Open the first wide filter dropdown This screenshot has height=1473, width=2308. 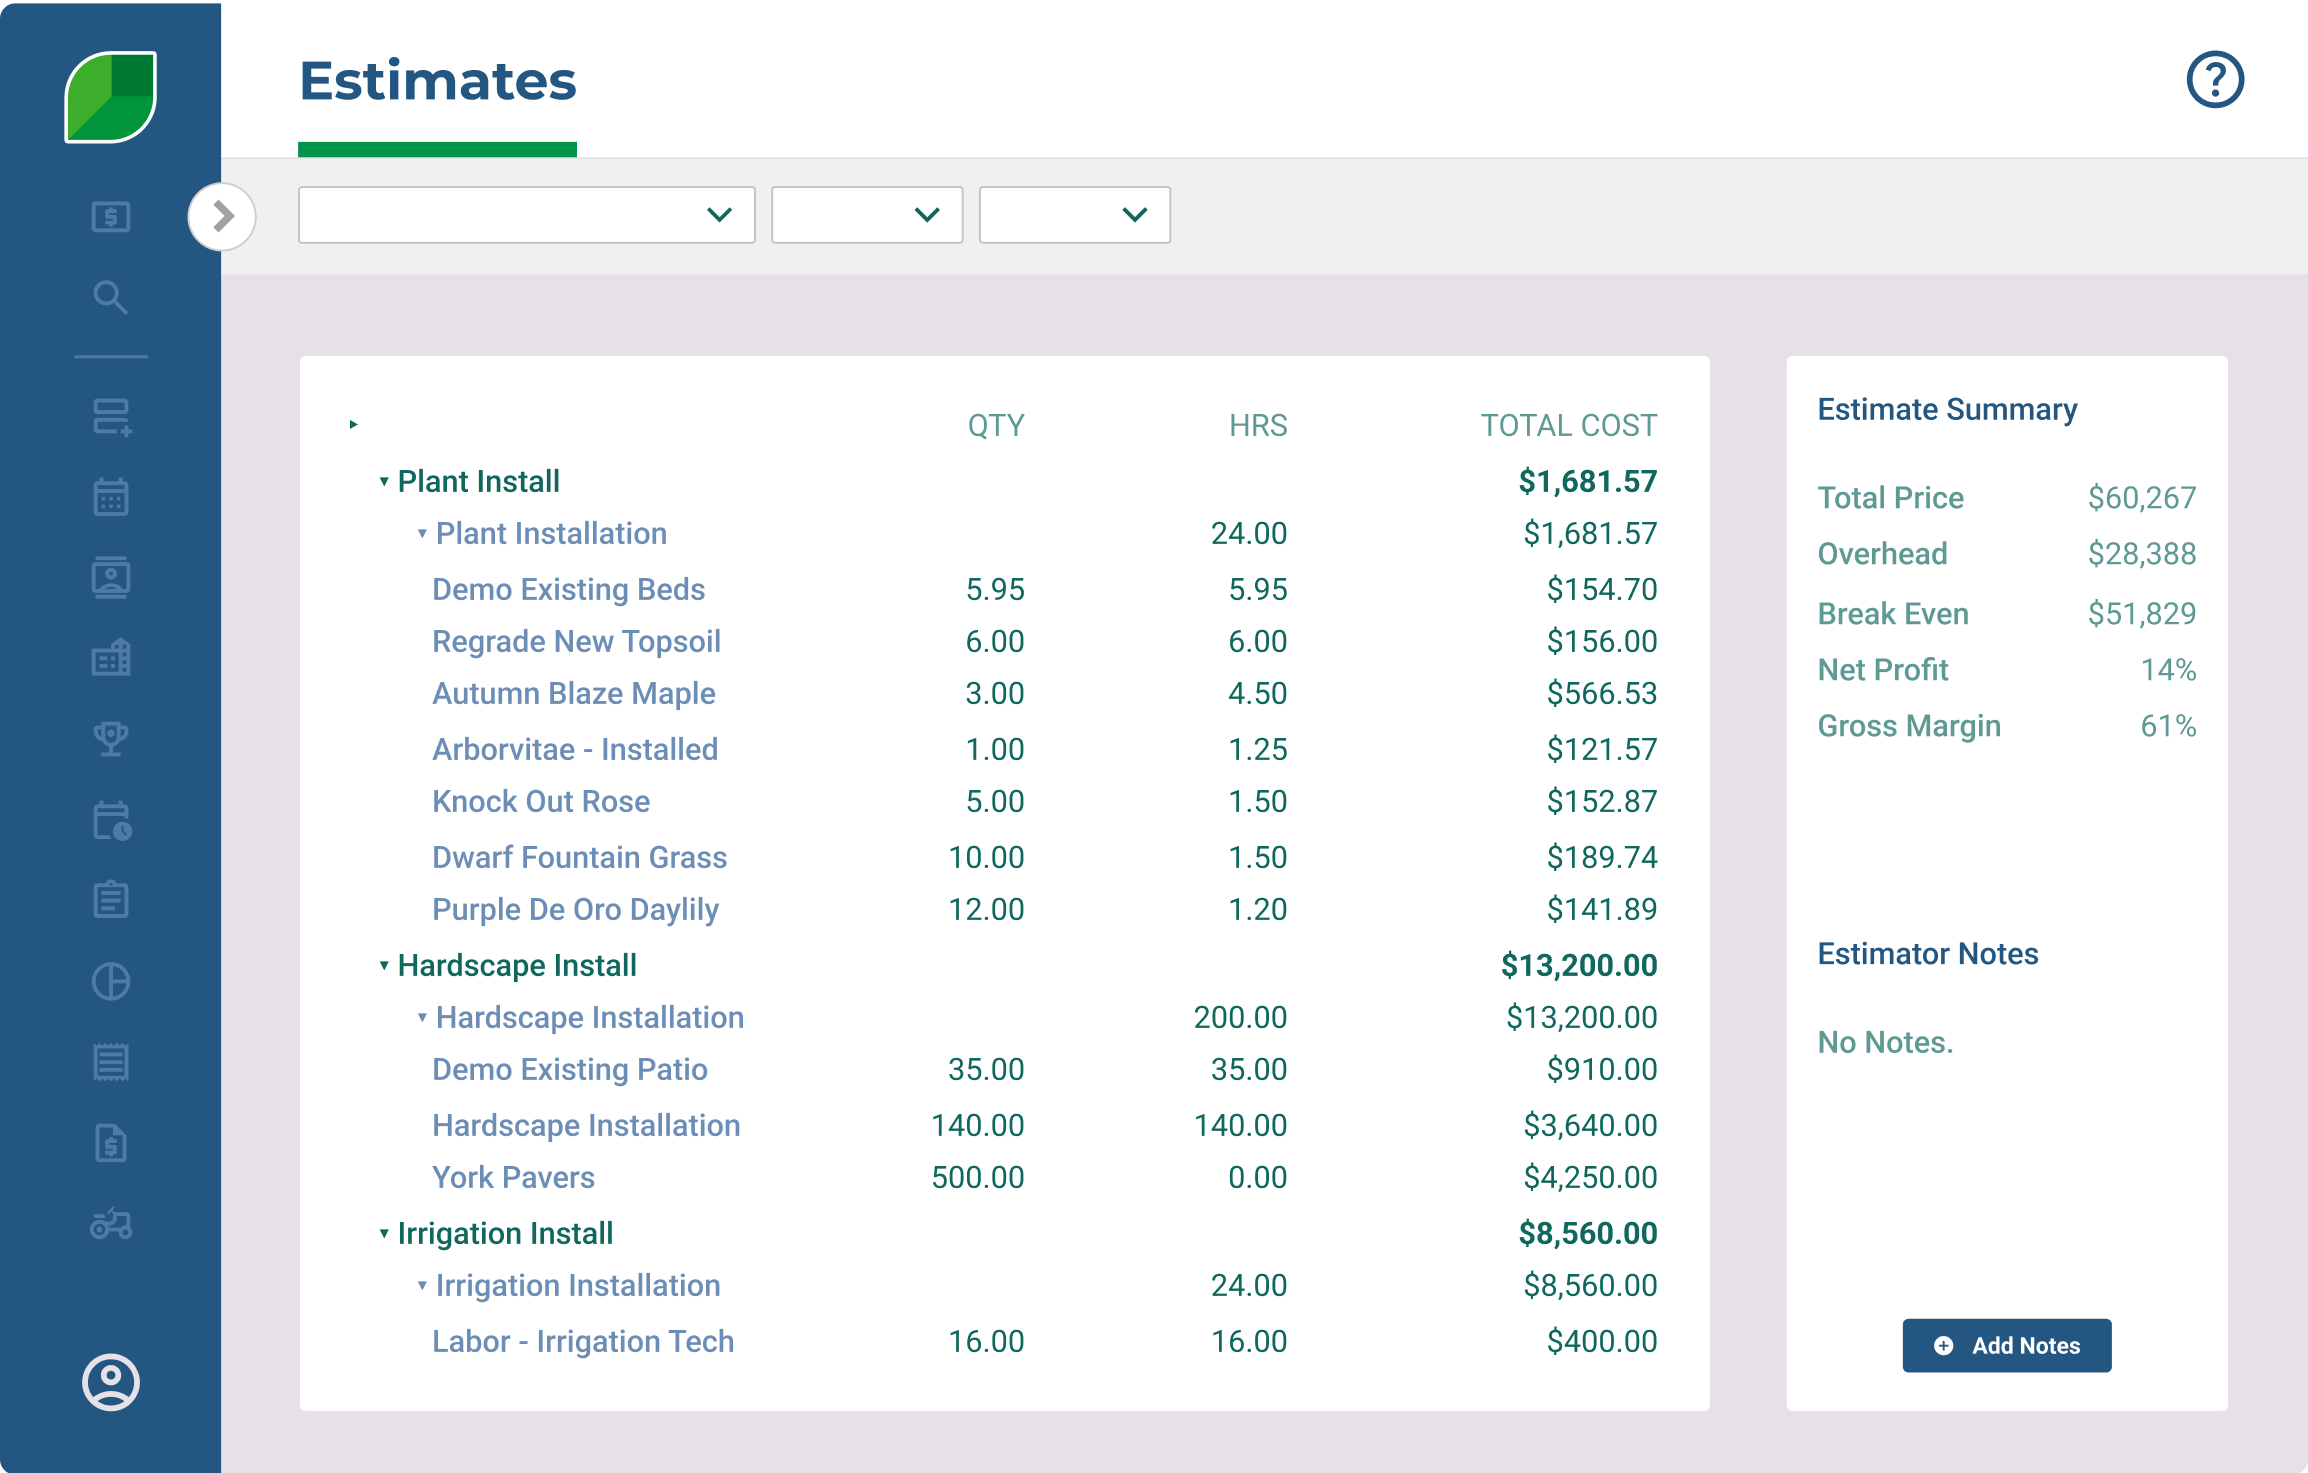(526, 215)
